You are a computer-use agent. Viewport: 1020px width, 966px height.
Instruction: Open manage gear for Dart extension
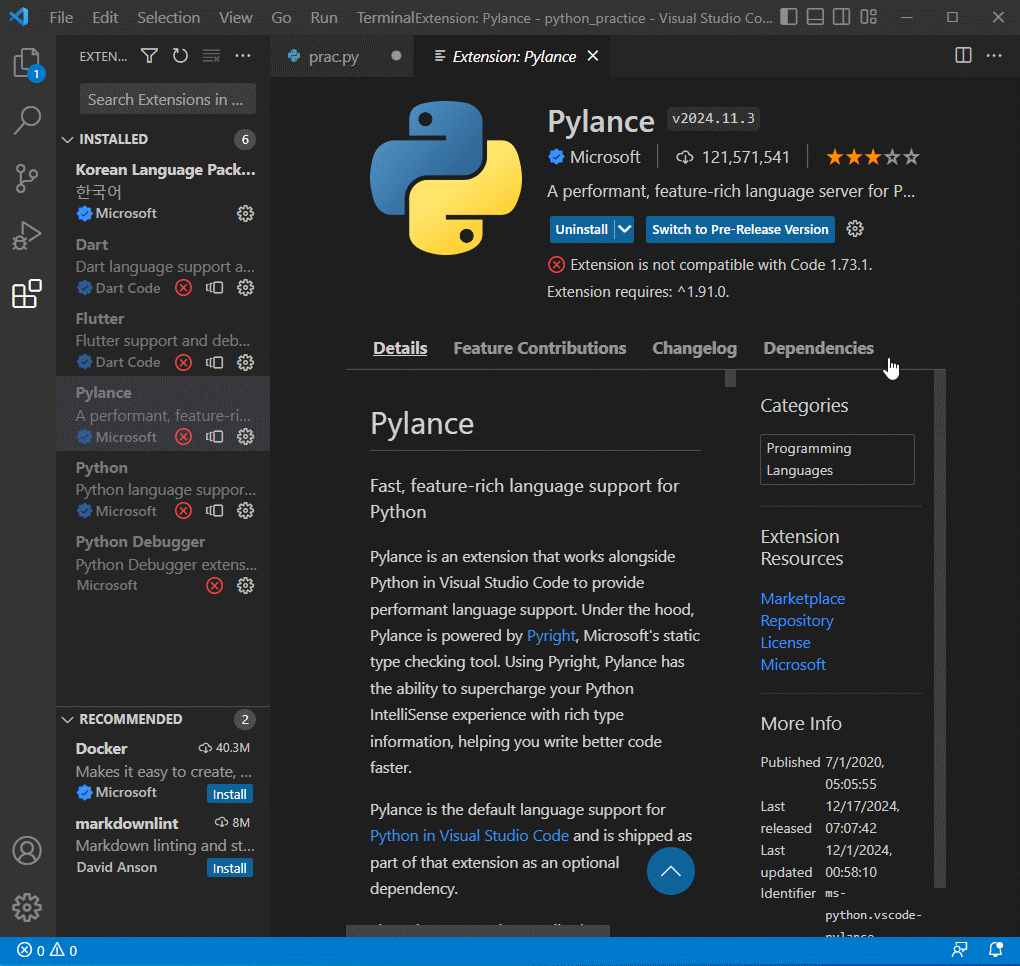coord(245,288)
